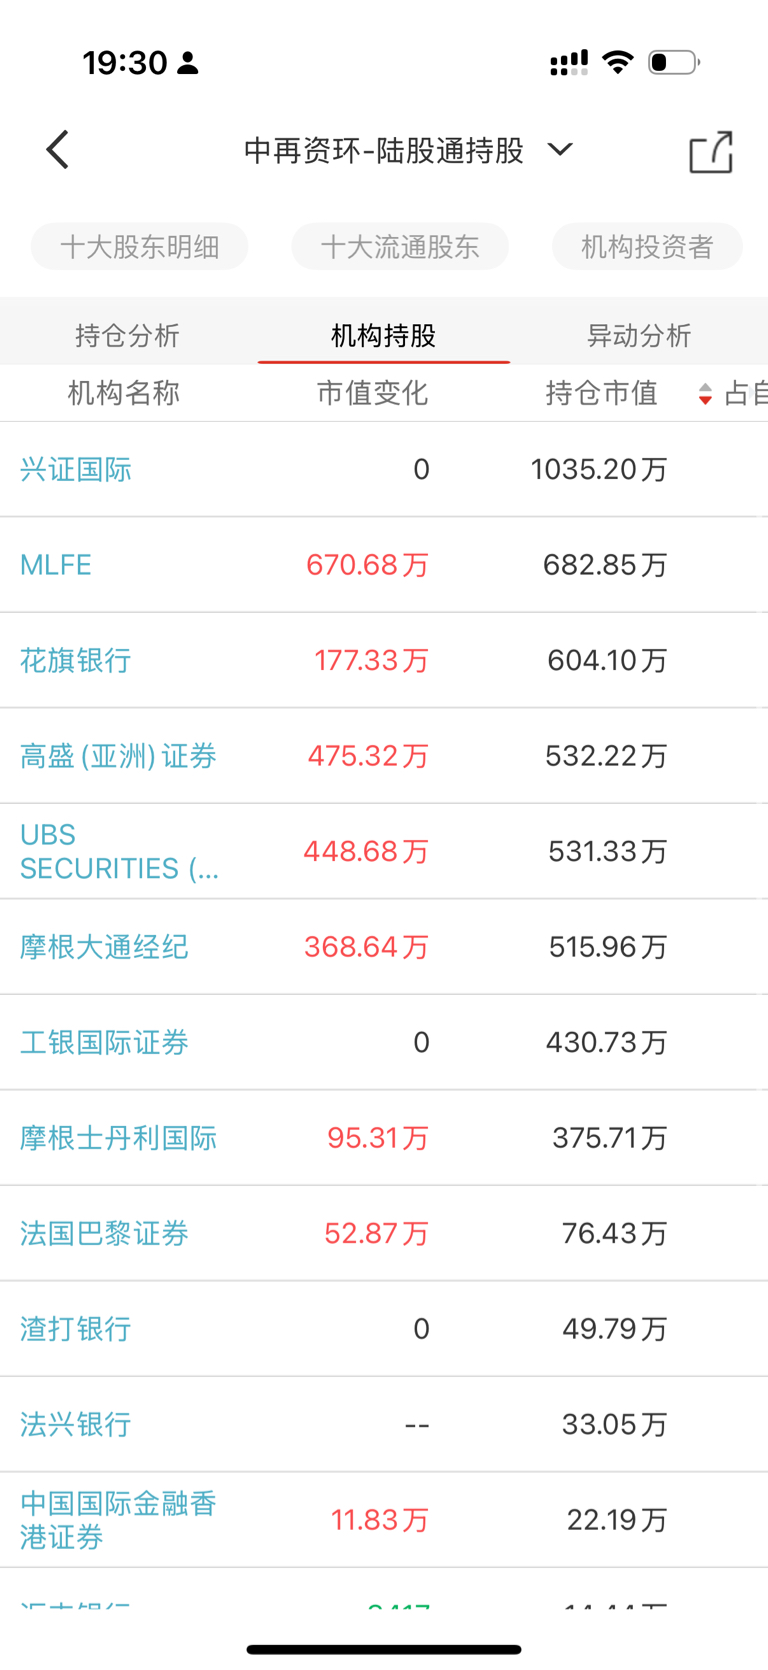Open UBS SECURITIES institution link
This screenshot has width=768, height=1670.
click(119, 851)
